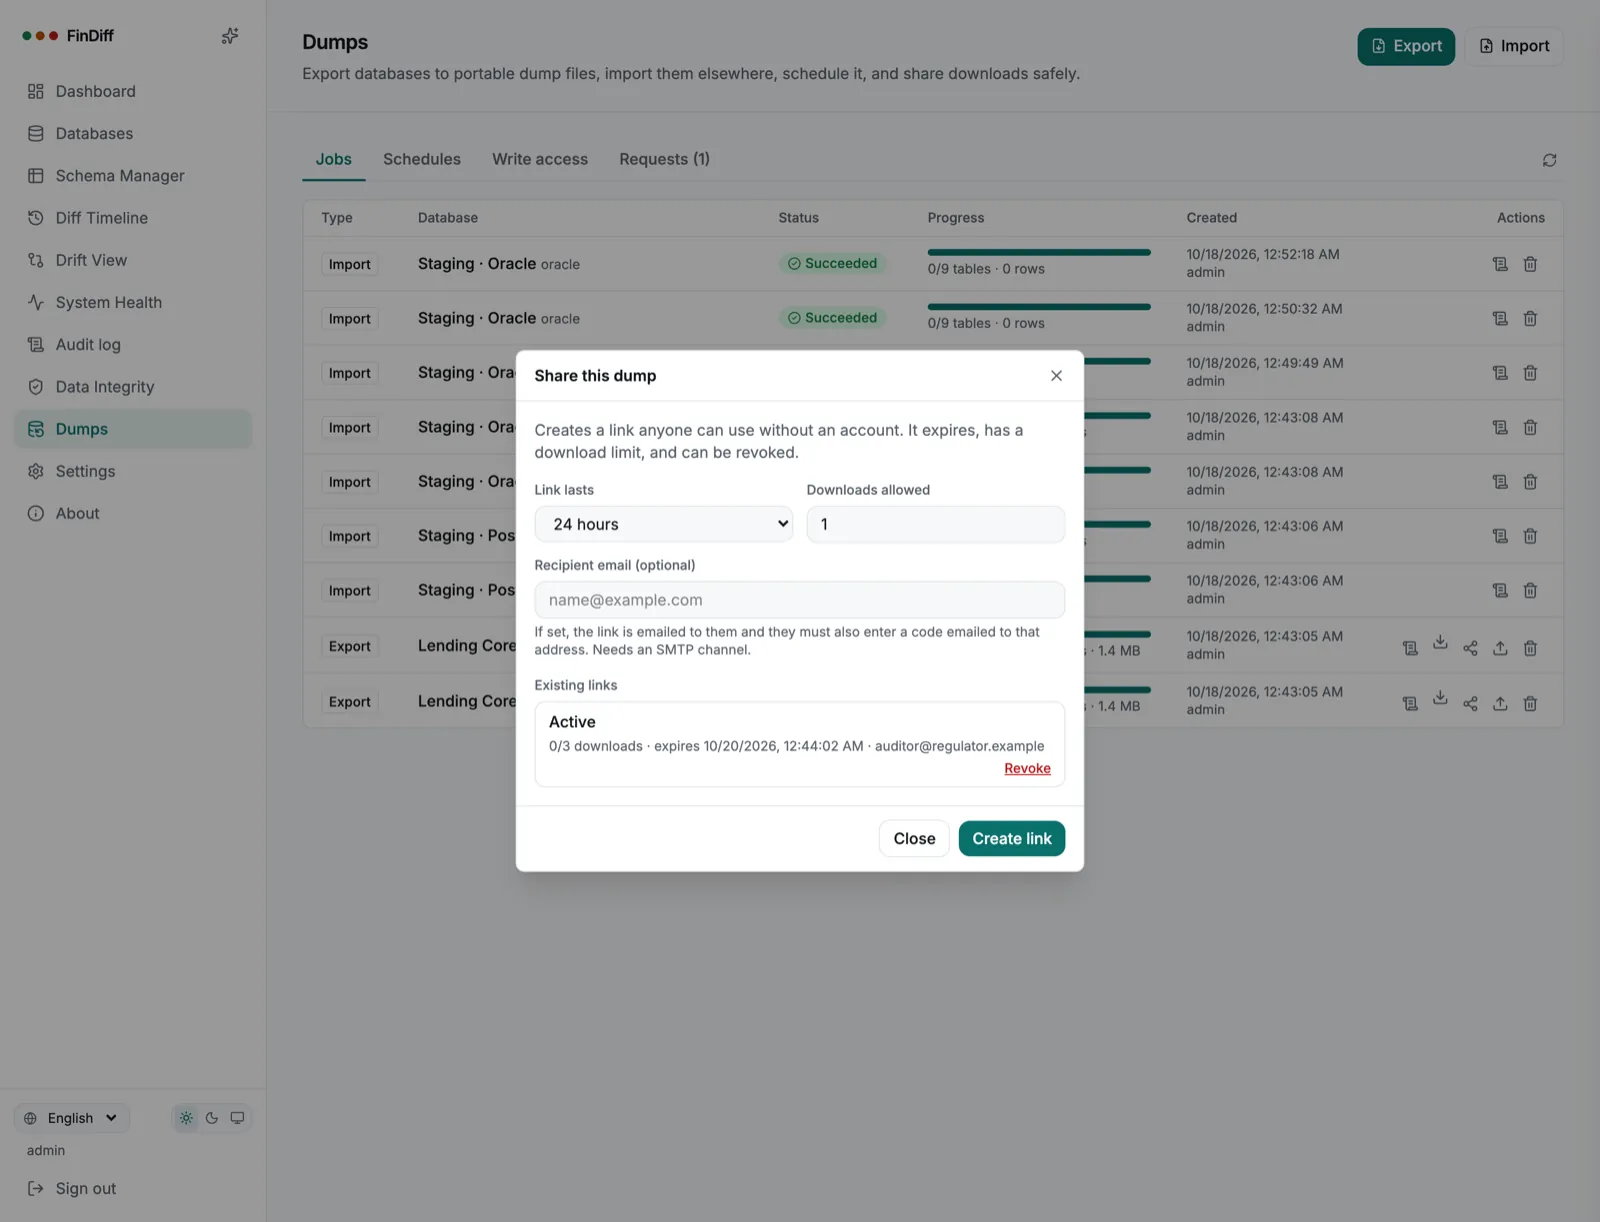Viewport: 1600px width, 1222px height.
Task: Focus the Recipient email input
Action: pyautogui.click(x=799, y=600)
